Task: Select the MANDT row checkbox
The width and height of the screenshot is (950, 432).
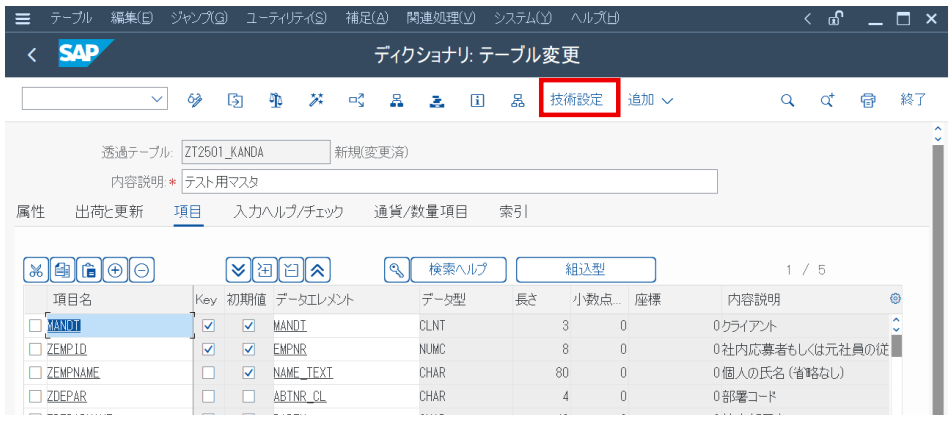Action: pos(35,326)
